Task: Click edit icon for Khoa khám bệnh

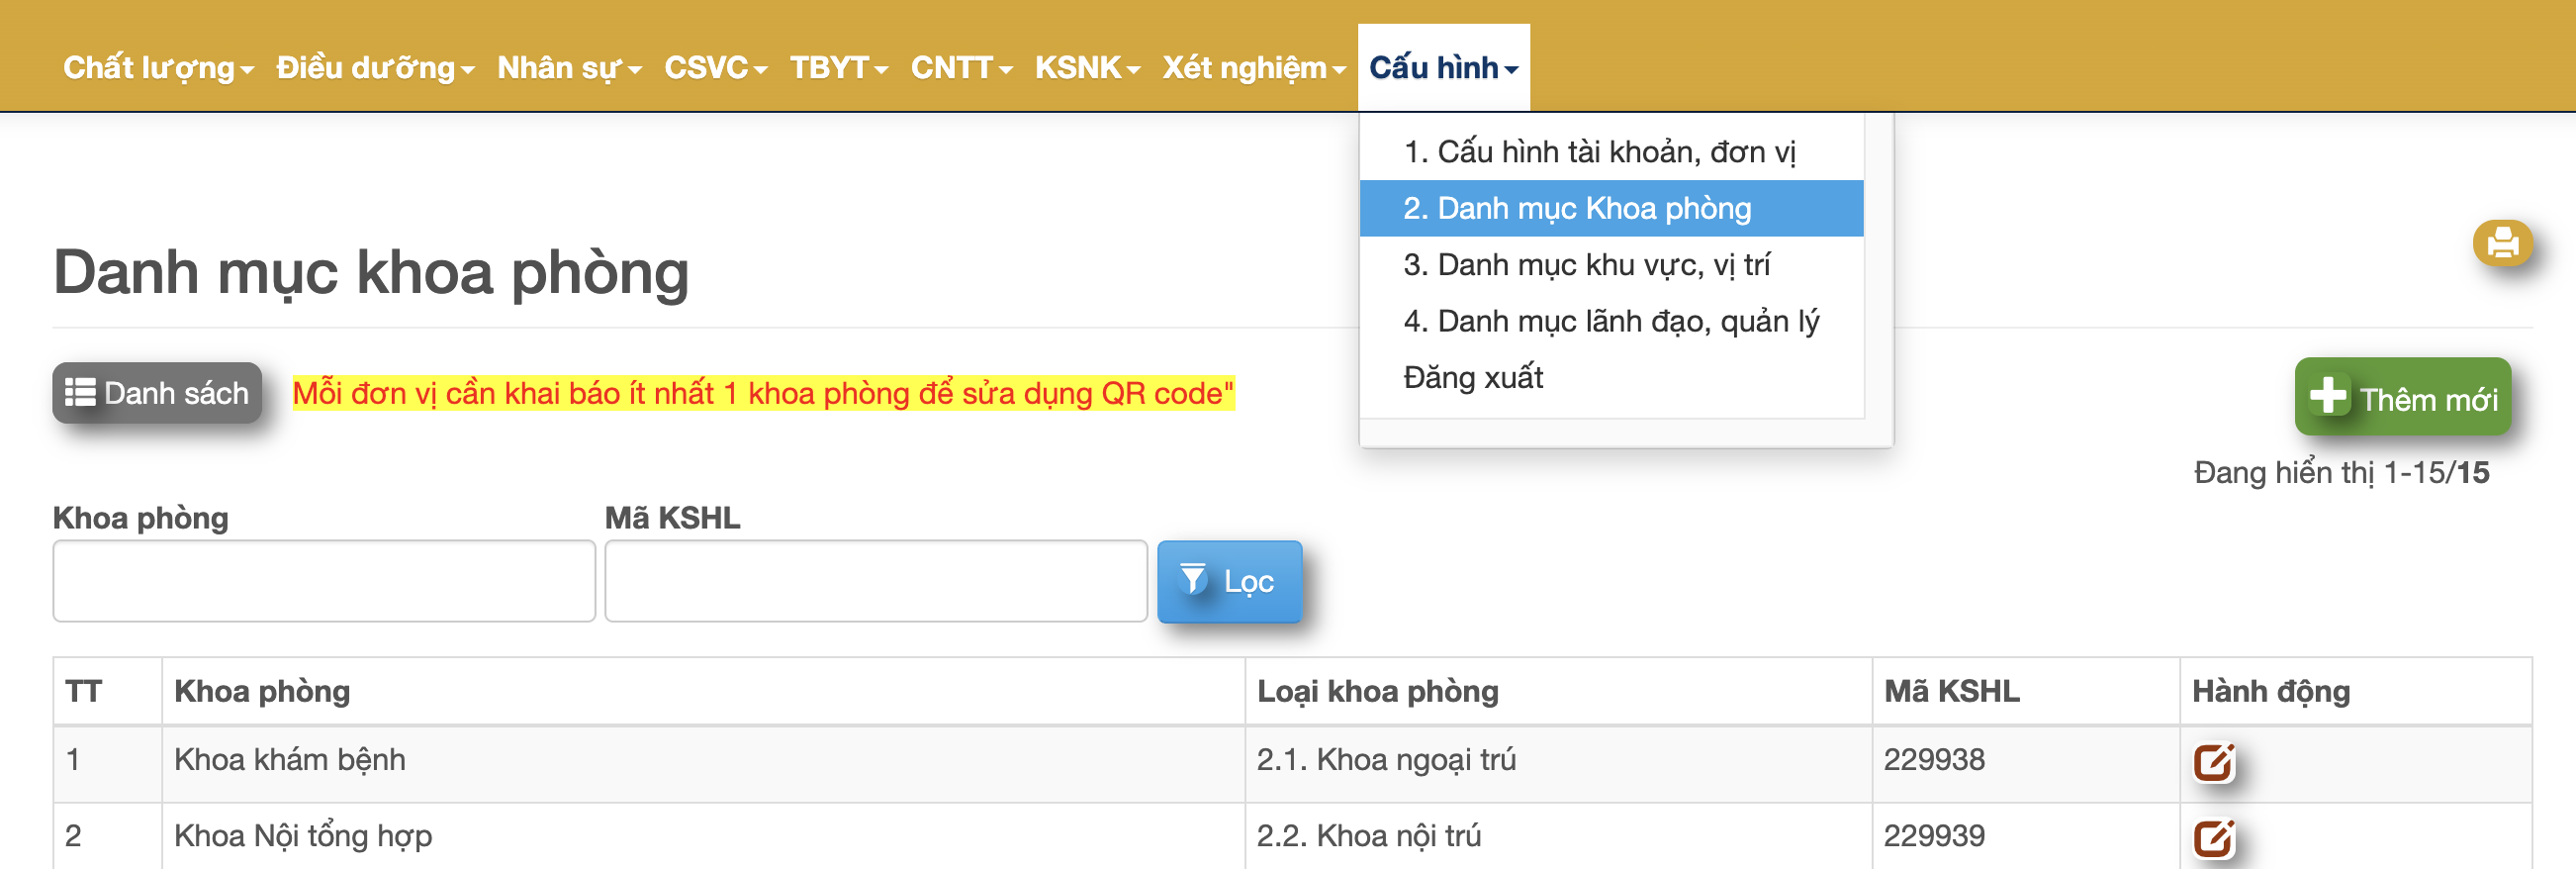Action: (x=2213, y=762)
